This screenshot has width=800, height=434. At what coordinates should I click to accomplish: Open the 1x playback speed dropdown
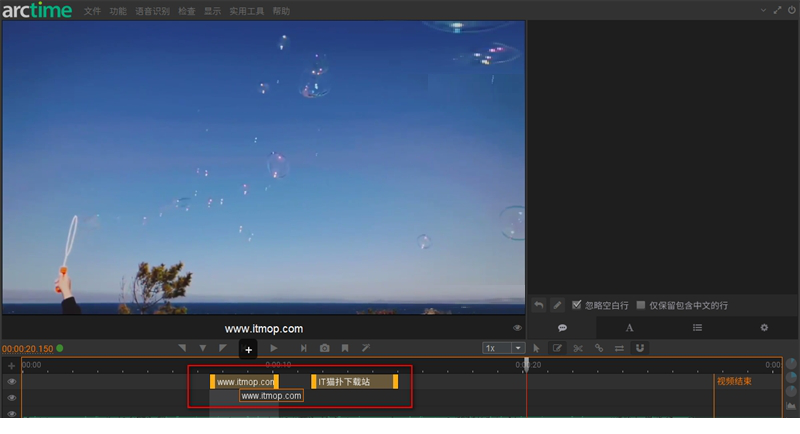coord(503,348)
